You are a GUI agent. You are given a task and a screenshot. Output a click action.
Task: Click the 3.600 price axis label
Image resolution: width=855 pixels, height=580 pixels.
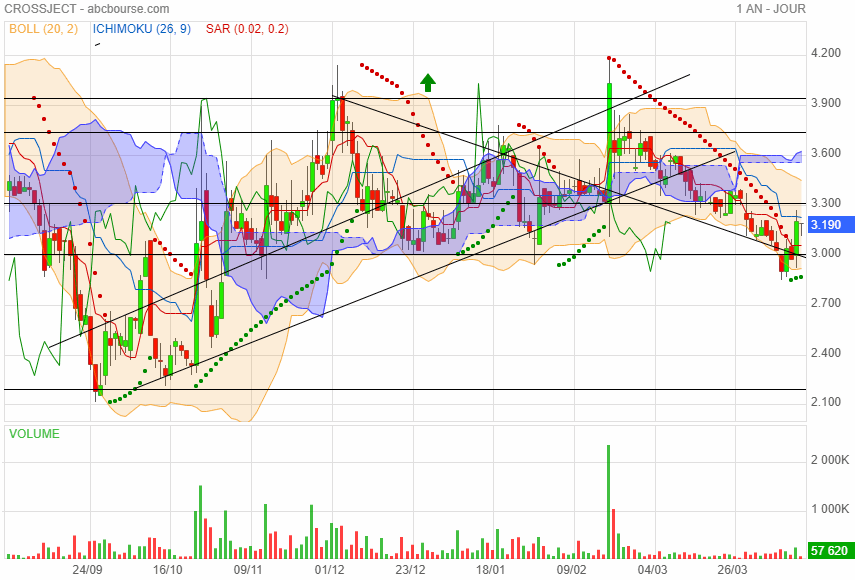[826, 153]
